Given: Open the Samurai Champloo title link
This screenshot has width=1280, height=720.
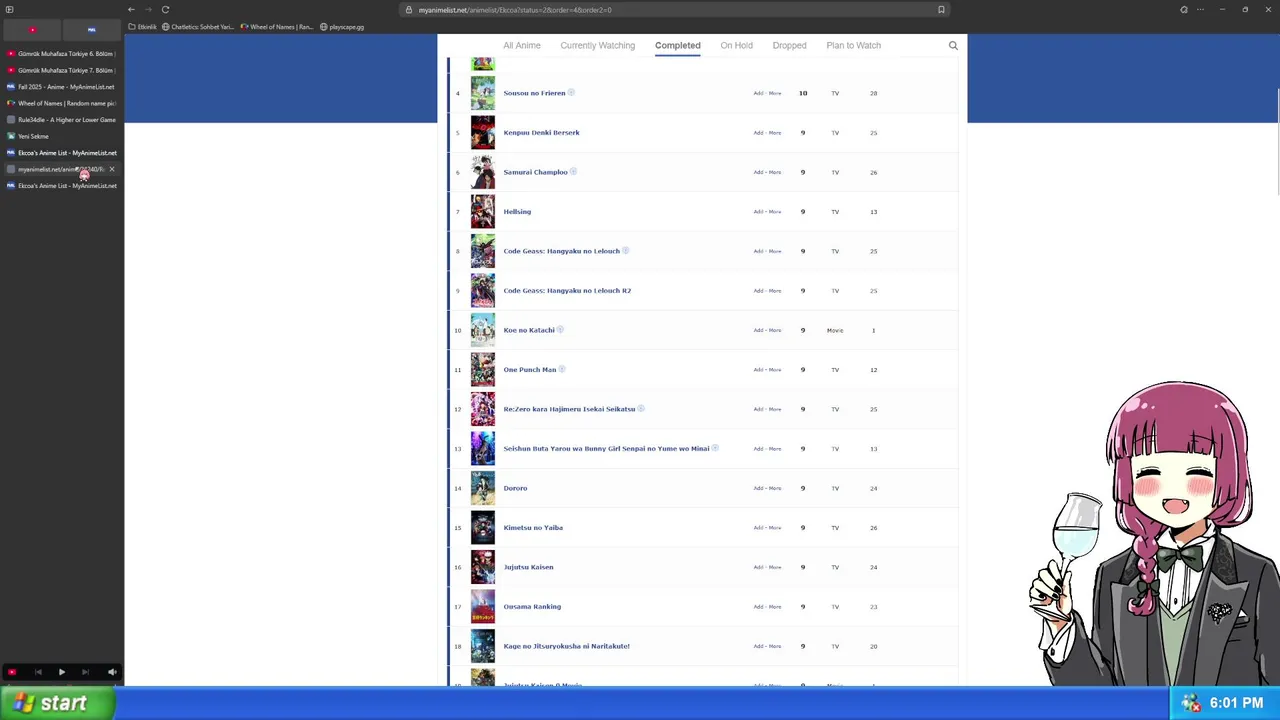Looking at the screenshot, I should (535, 172).
